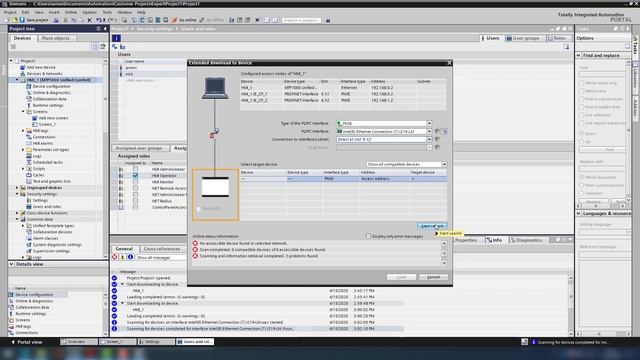Toggle Whole words only in Find and replace
The width and height of the screenshot is (640, 360).
[x=582, y=83]
